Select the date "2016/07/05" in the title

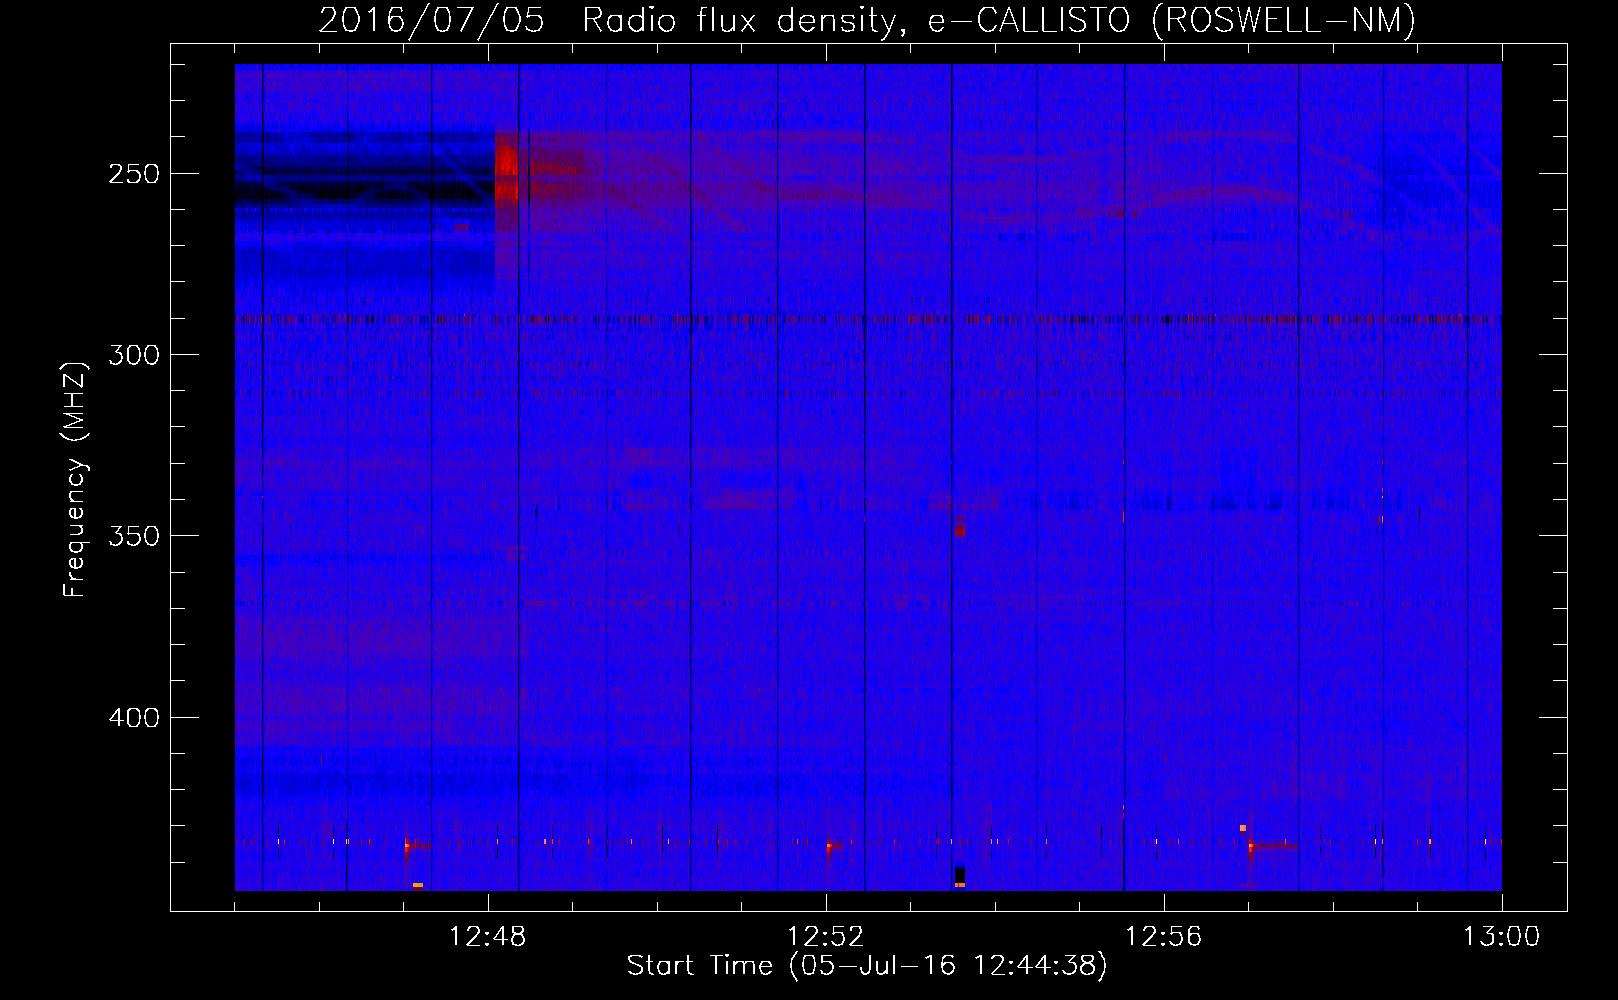click(x=431, y=20)
